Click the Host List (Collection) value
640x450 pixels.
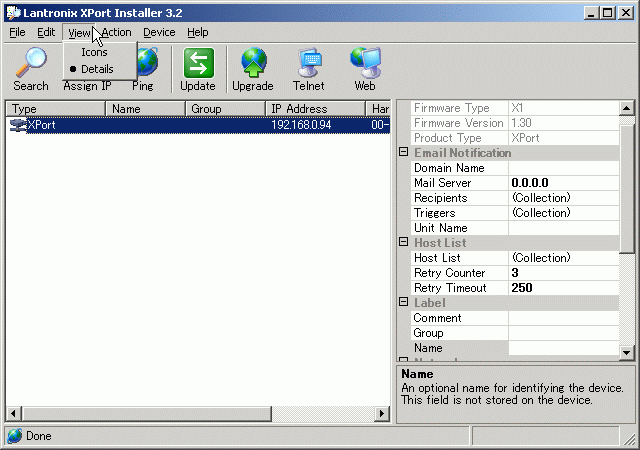564,258
